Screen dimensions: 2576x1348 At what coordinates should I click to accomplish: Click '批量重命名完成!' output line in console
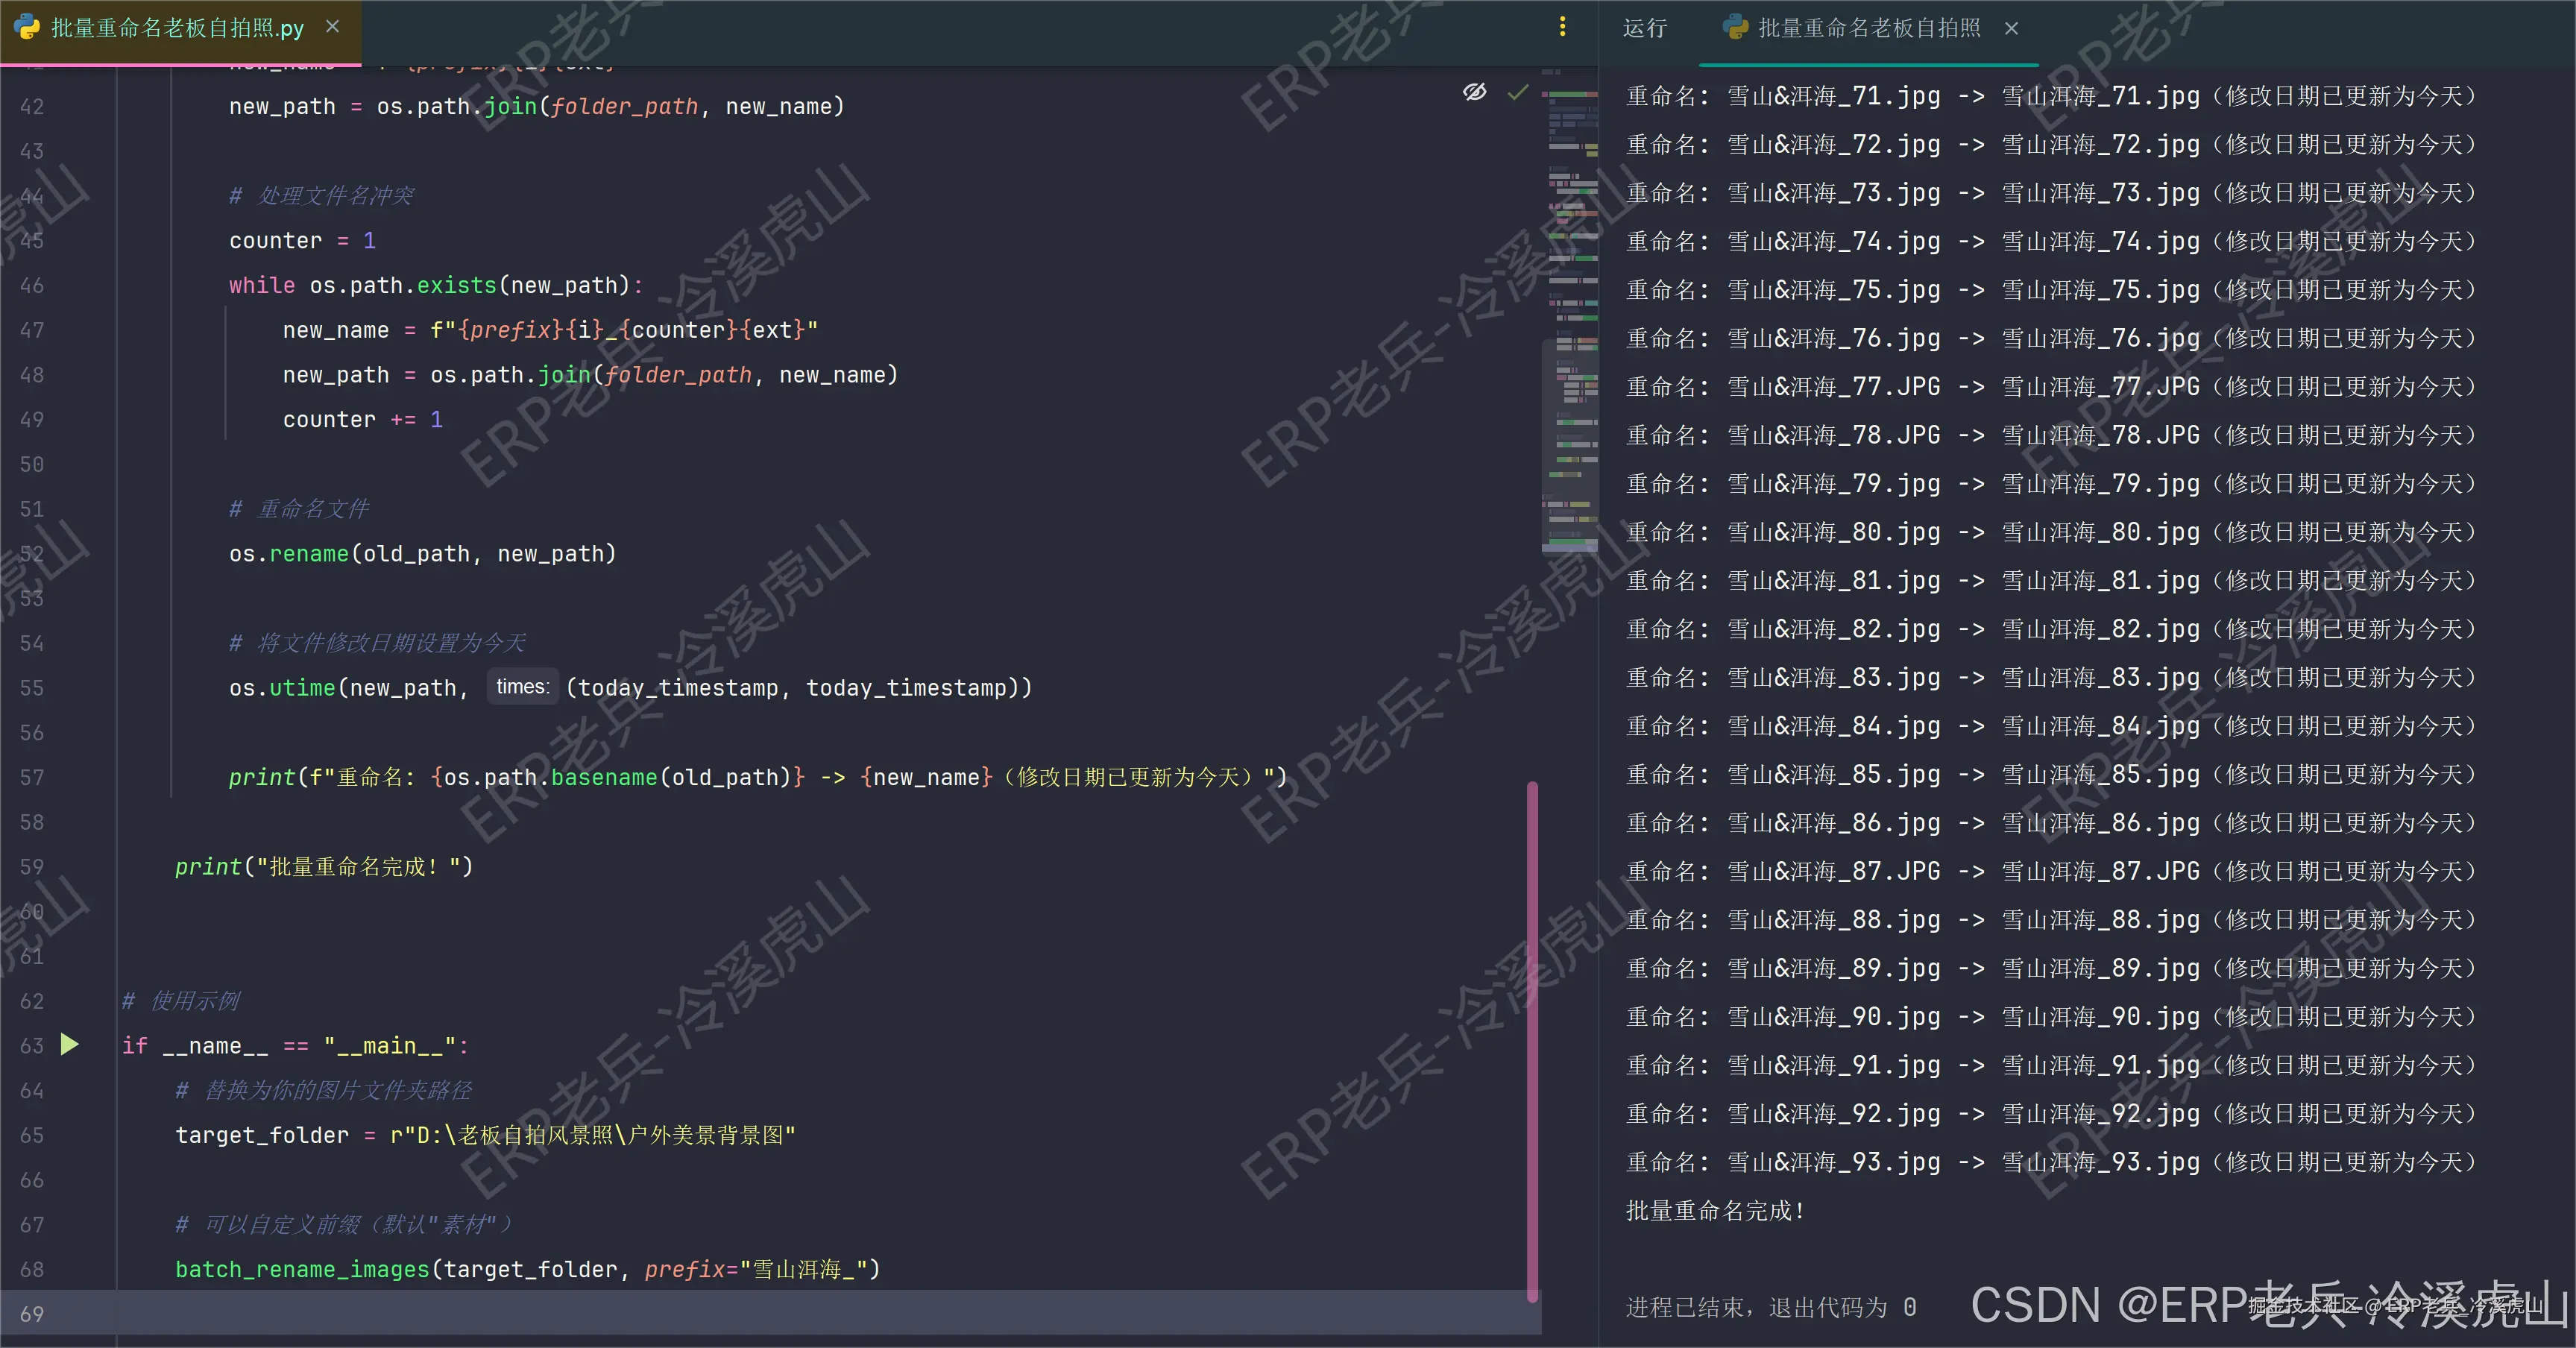tap(1714, 1211)
